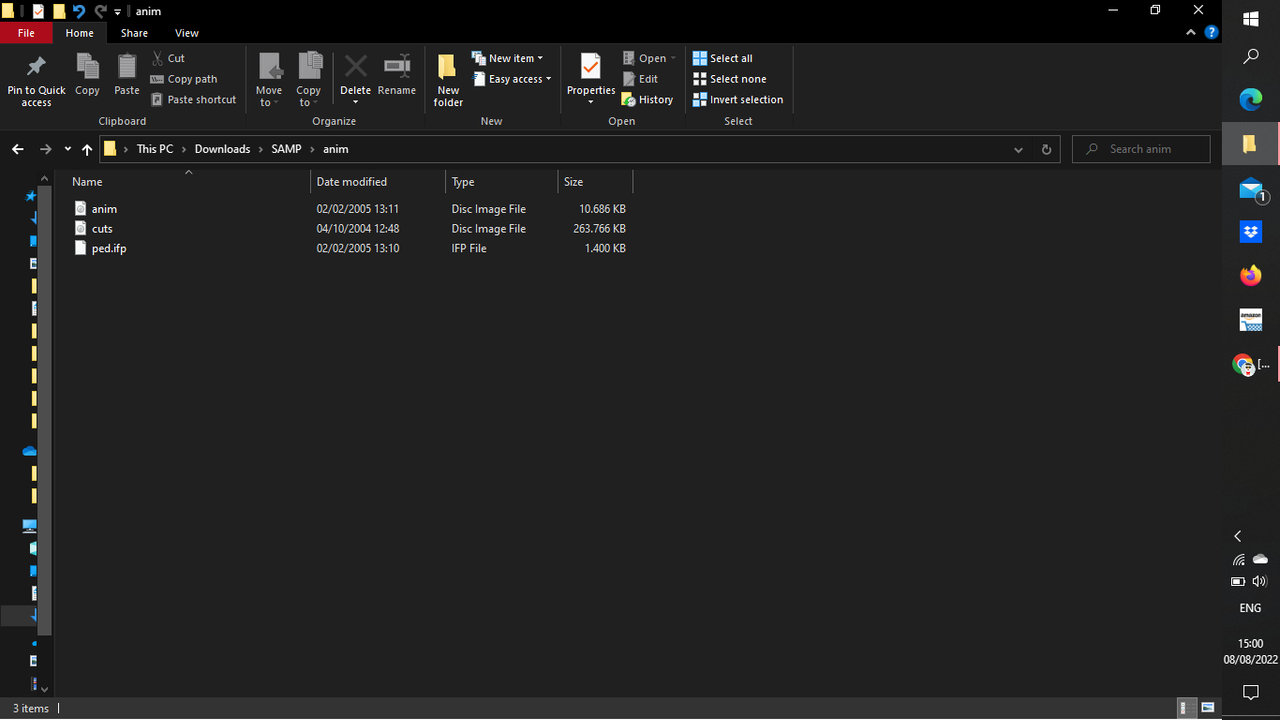Click Invert selection in ribbon
Image resolution: width=1280 pixels, height=720 pixels.
click(737, 99)
